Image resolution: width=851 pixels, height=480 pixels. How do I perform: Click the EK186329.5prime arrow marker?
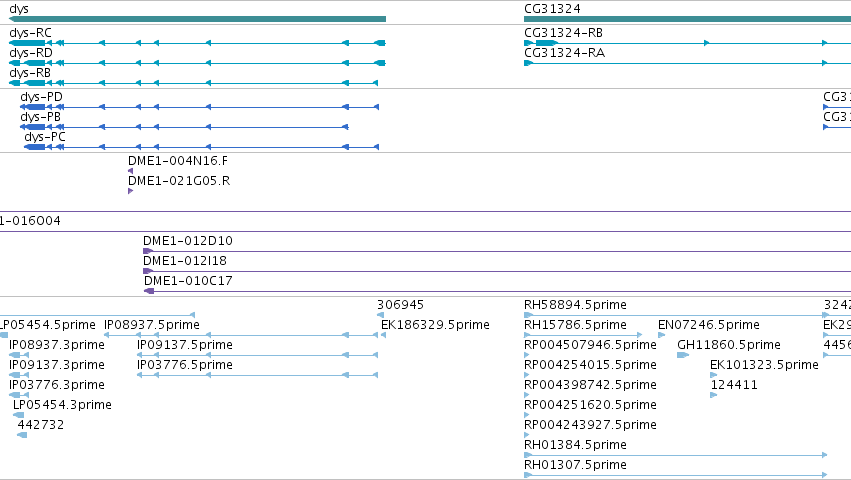[383, 335]
